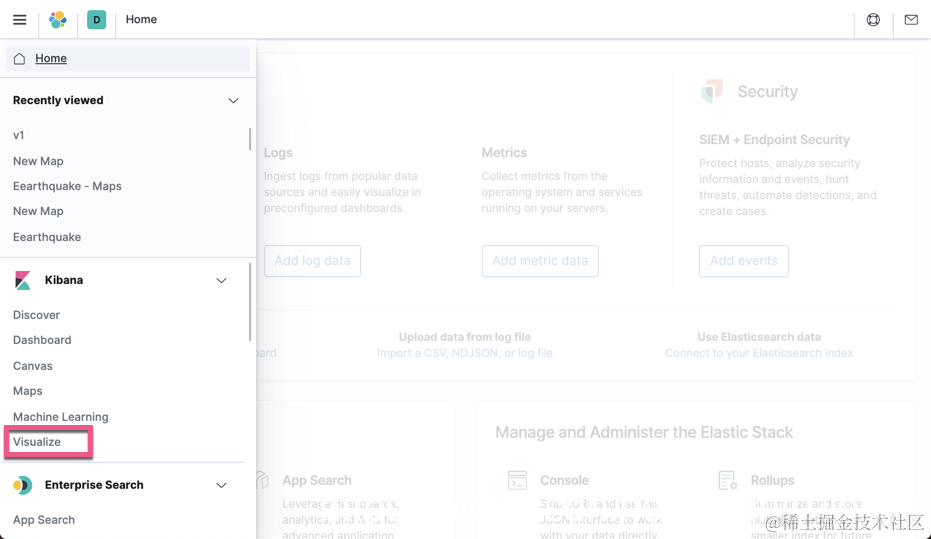Click the Logs heading text
The image size is (931, 539).
coord(278,153)
